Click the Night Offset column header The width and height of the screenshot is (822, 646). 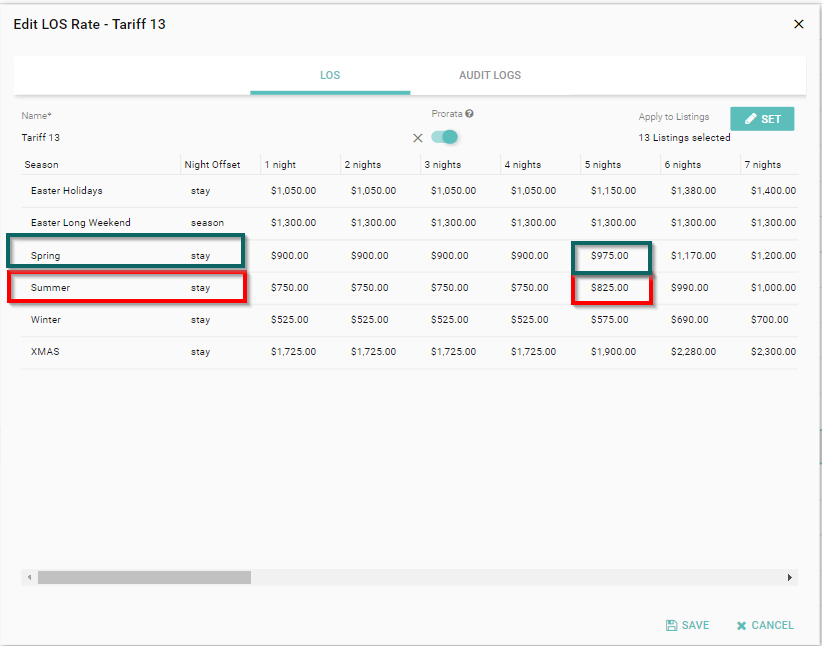point(212,165)
